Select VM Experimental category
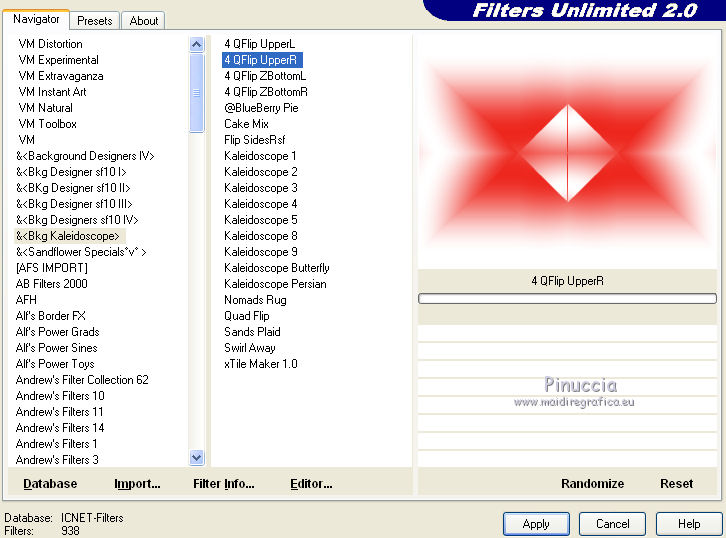The width and height of the screenshot is (726, 538). (x=58, y=60)
